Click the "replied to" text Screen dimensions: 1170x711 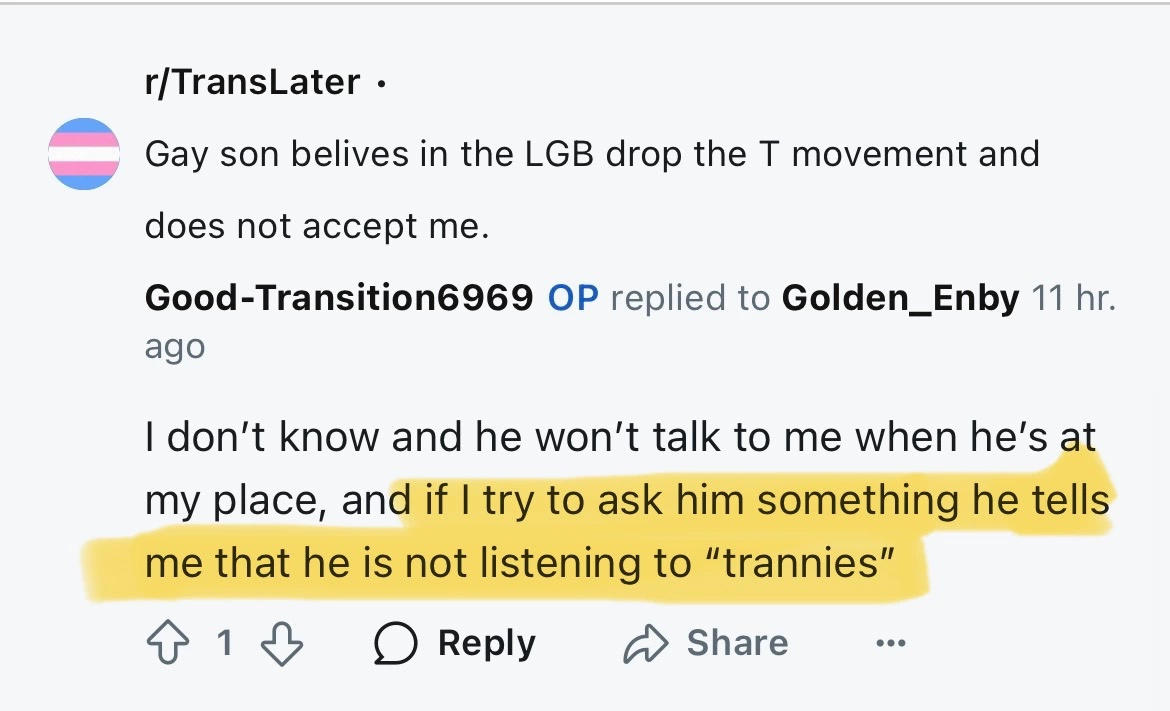pos(690,297)
